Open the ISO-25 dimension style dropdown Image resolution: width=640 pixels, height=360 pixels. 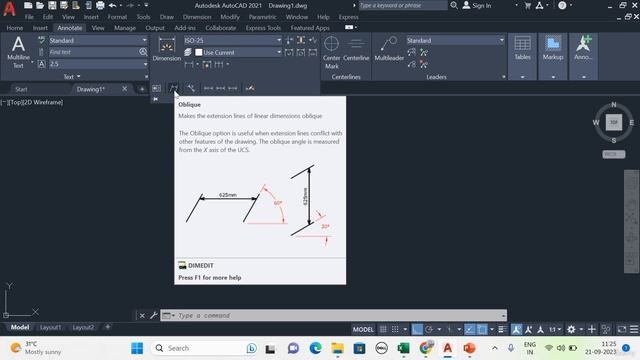click(x=232, y=40)
